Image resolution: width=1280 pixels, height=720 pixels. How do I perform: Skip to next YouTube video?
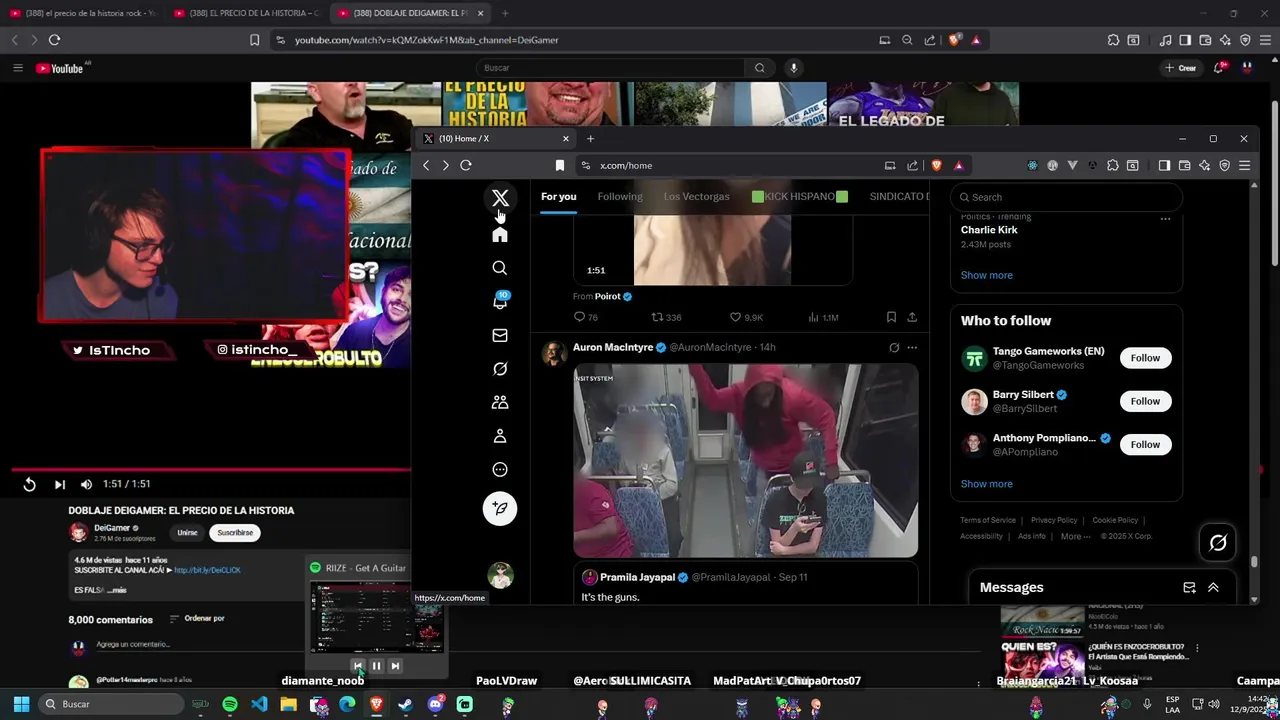pos(59,484)
